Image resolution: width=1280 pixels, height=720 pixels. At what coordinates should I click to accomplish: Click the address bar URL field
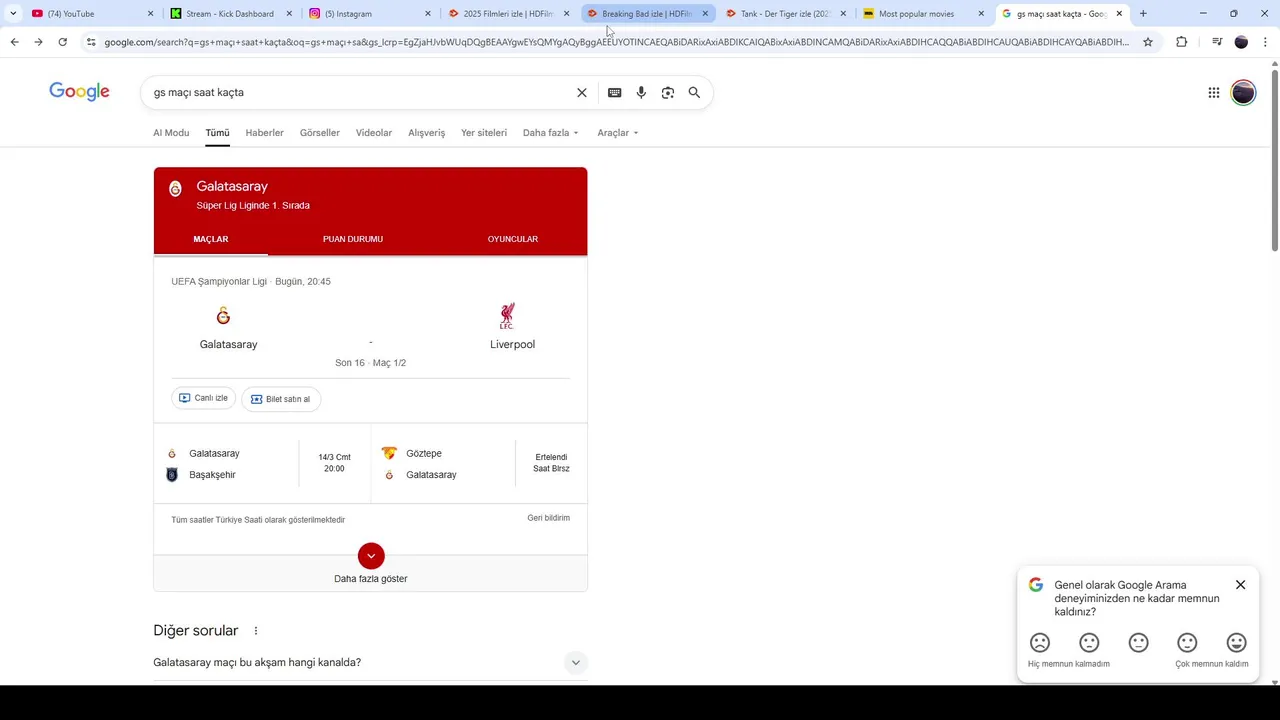tap(616, 42)
